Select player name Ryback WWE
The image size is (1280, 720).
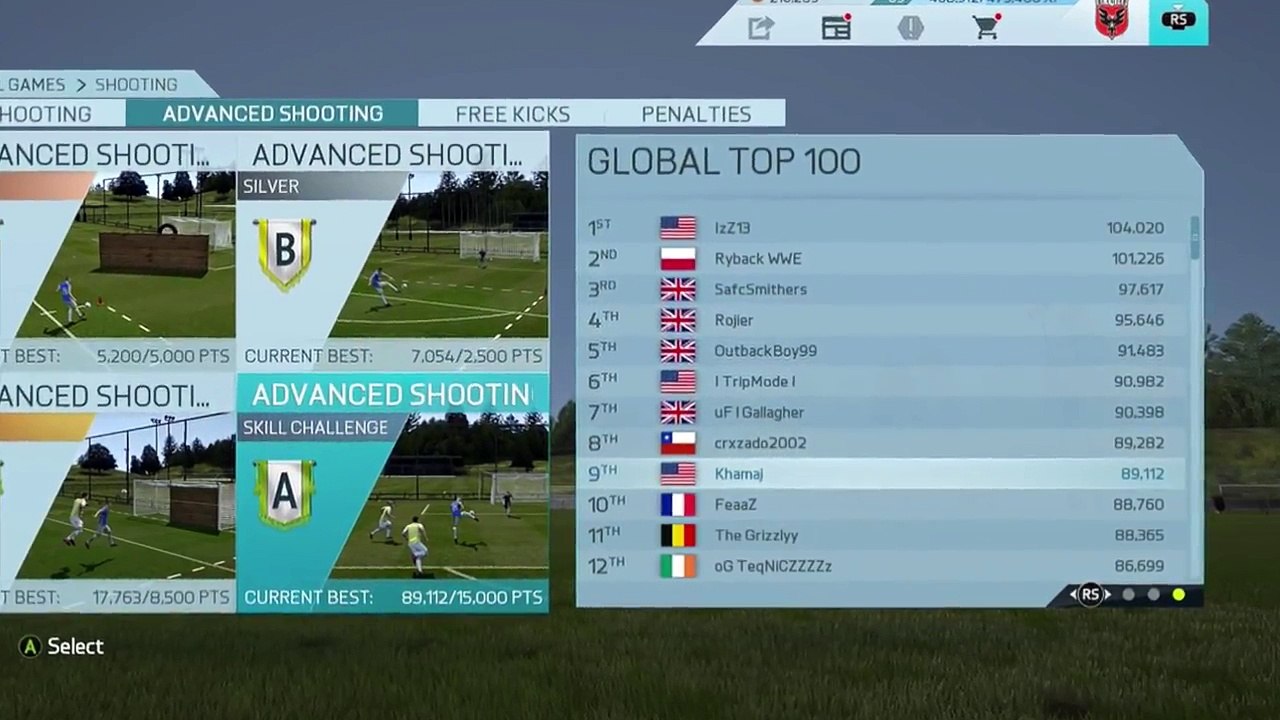click(x=758, y=259)
